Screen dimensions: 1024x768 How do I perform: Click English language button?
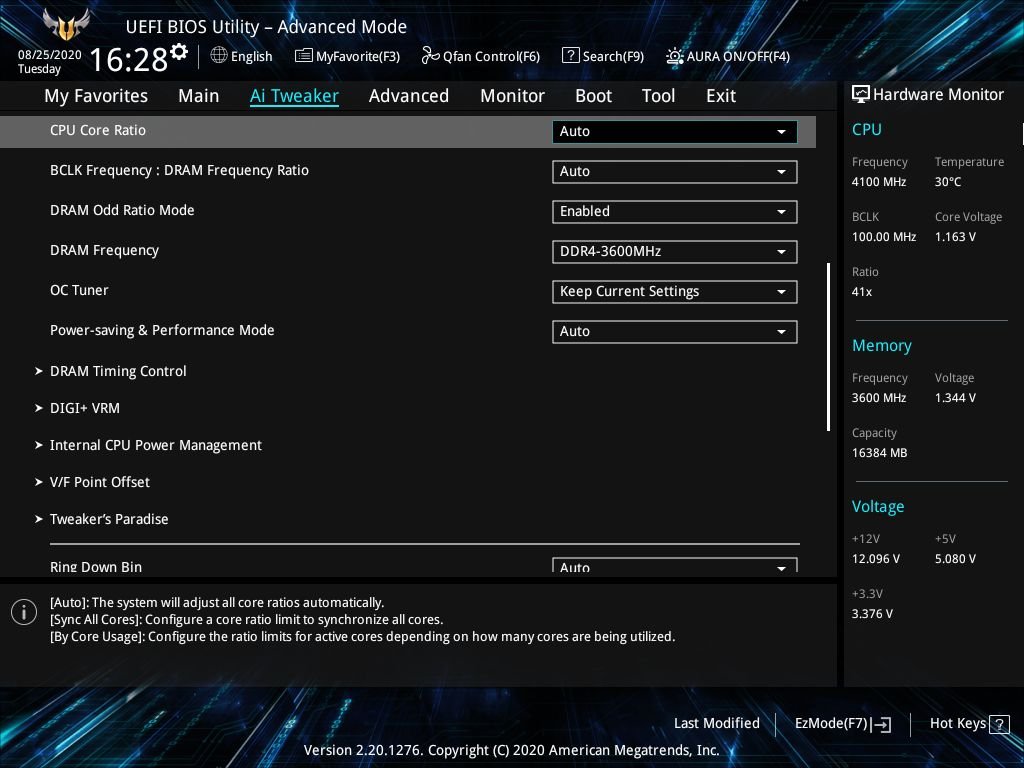tap(242, 56)
